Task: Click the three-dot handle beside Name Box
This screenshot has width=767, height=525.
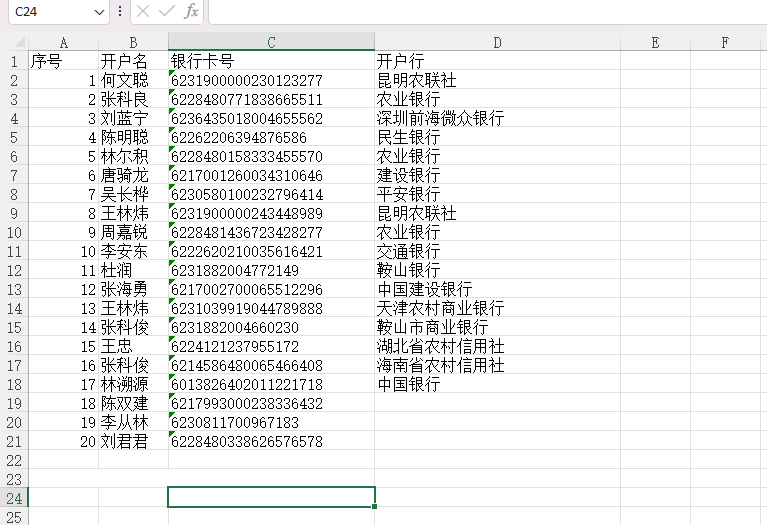Action: pyautogui.click(x=120, y=11)
